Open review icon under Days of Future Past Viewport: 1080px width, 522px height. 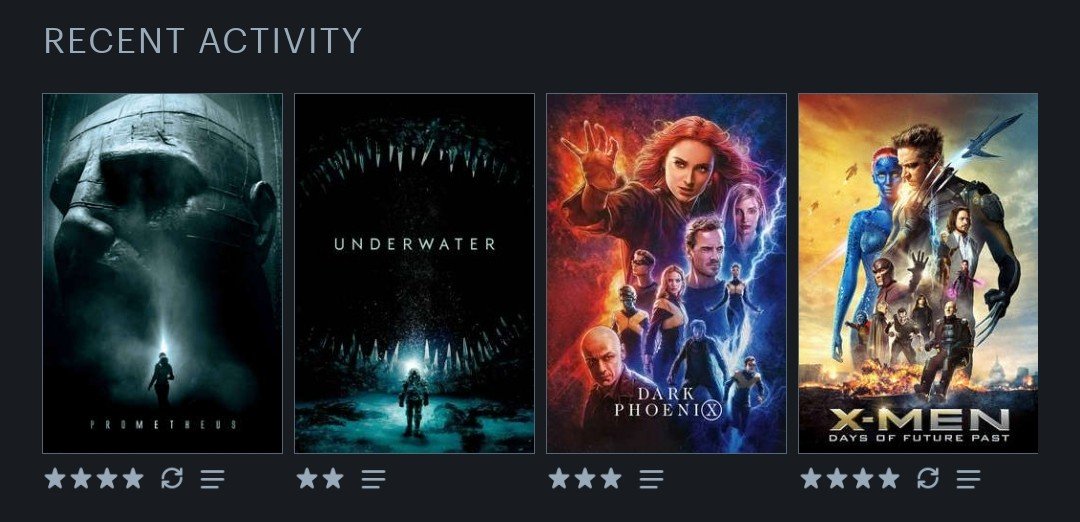[968, 479]
